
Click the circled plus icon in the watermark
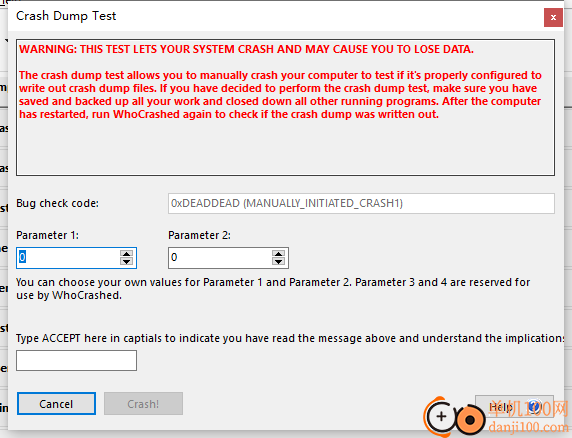(x=441, y=416)
